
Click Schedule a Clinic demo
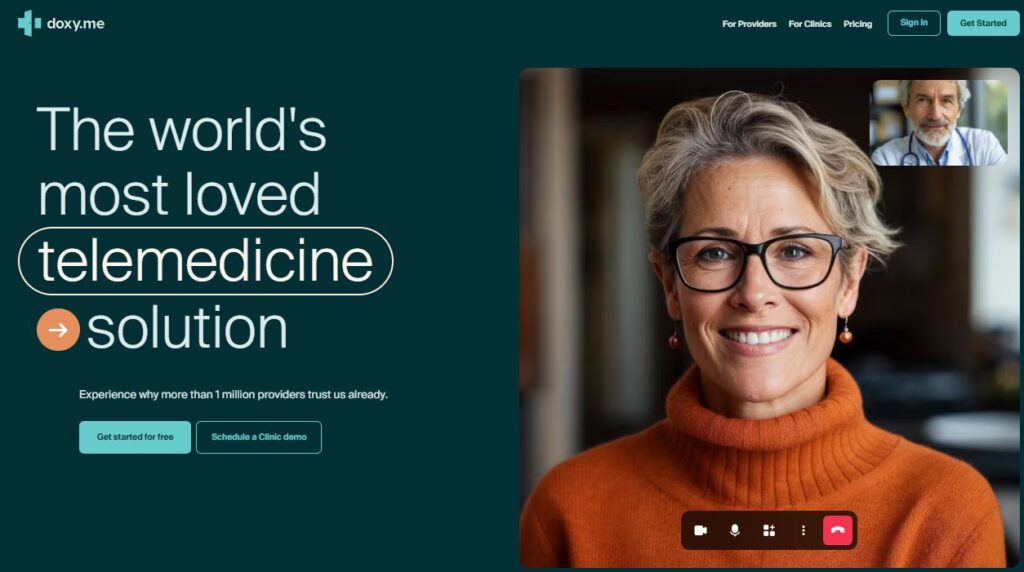tap(259, 437)
